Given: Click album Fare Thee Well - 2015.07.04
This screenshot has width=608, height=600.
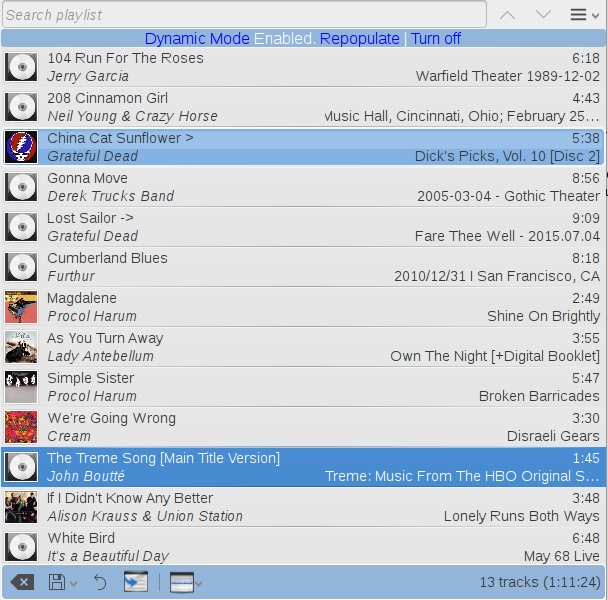Looking at the screenshot, I should point(507,236).
